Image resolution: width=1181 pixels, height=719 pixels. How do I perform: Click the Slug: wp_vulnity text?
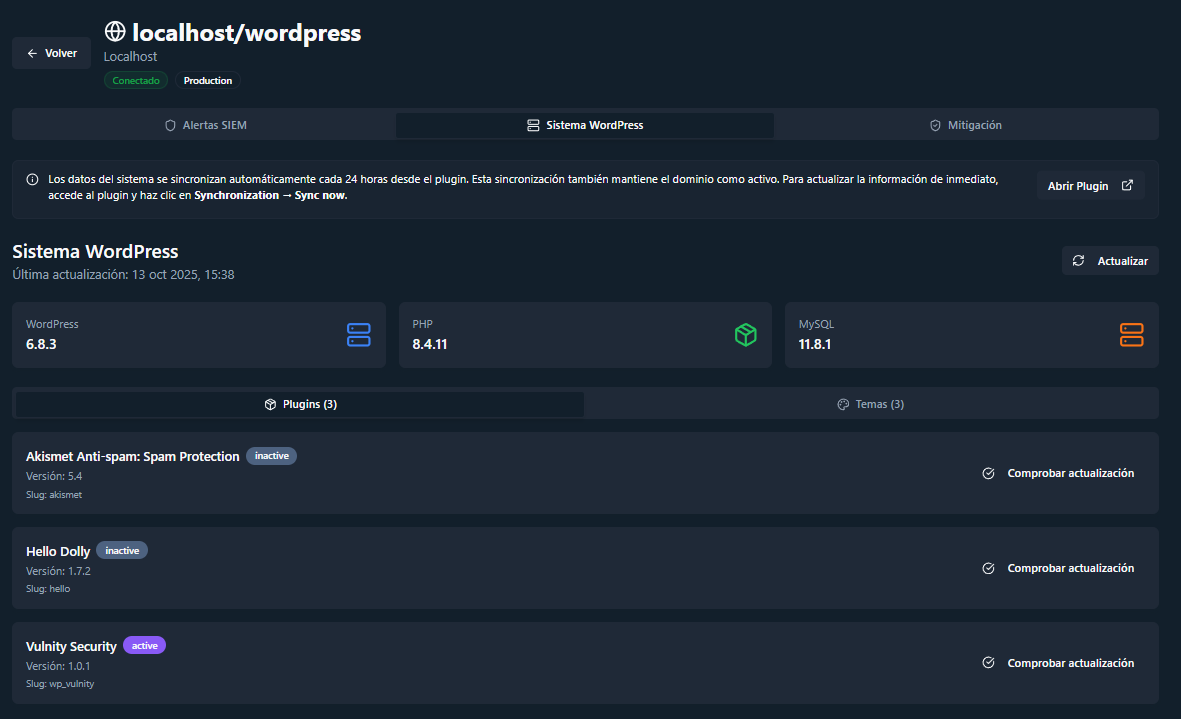pos(60,684)
